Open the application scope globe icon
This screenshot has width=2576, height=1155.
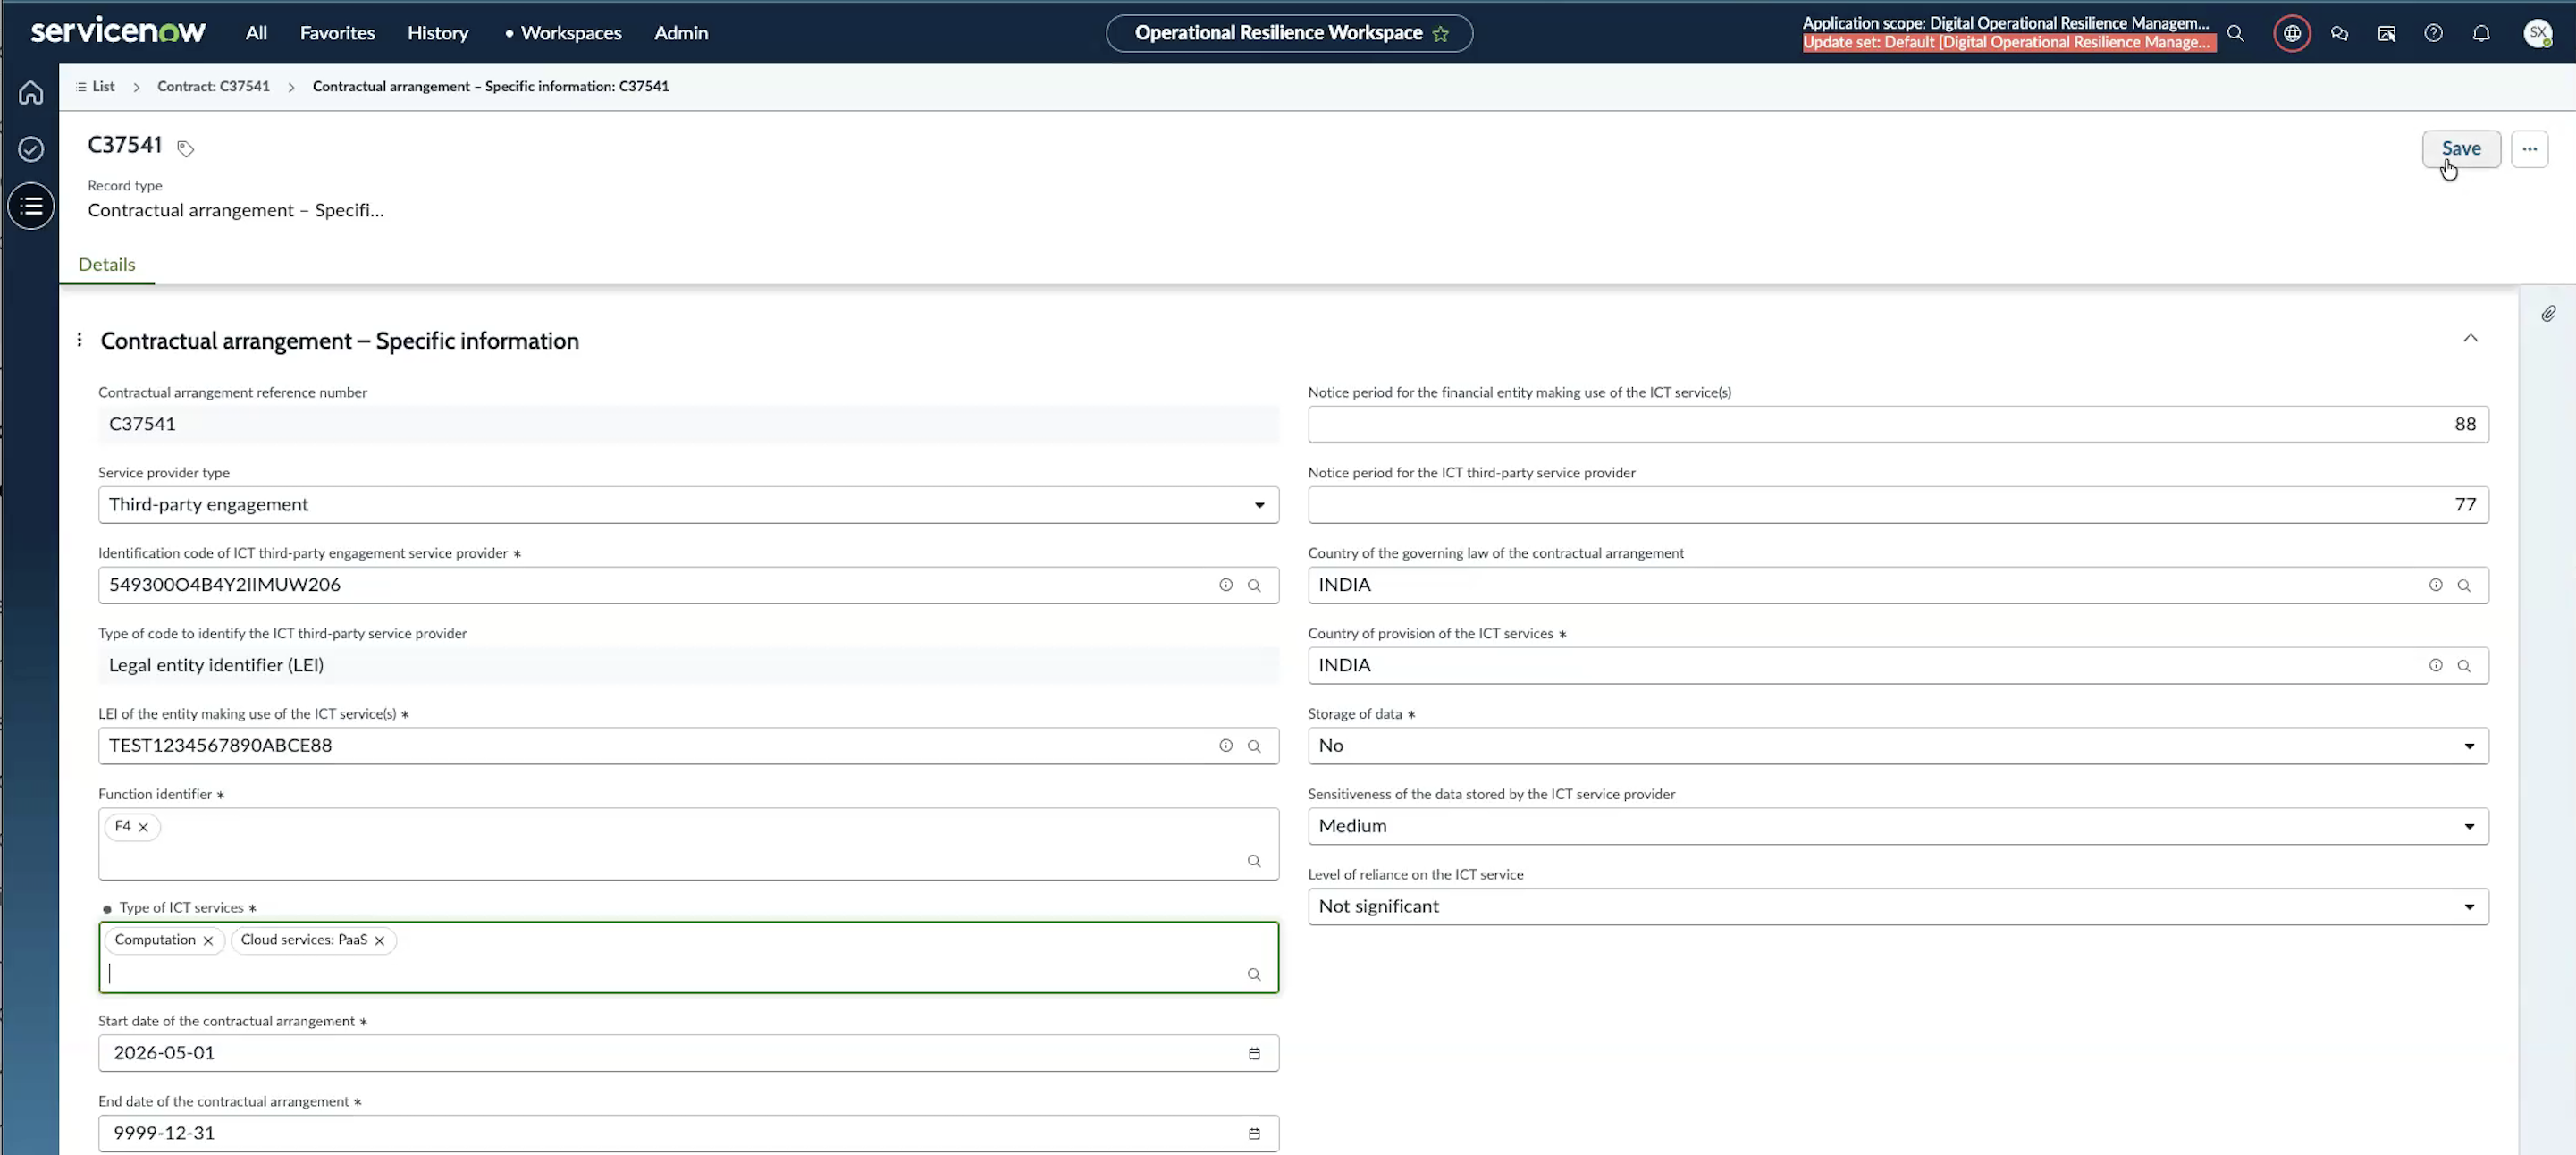[2292, 33]
